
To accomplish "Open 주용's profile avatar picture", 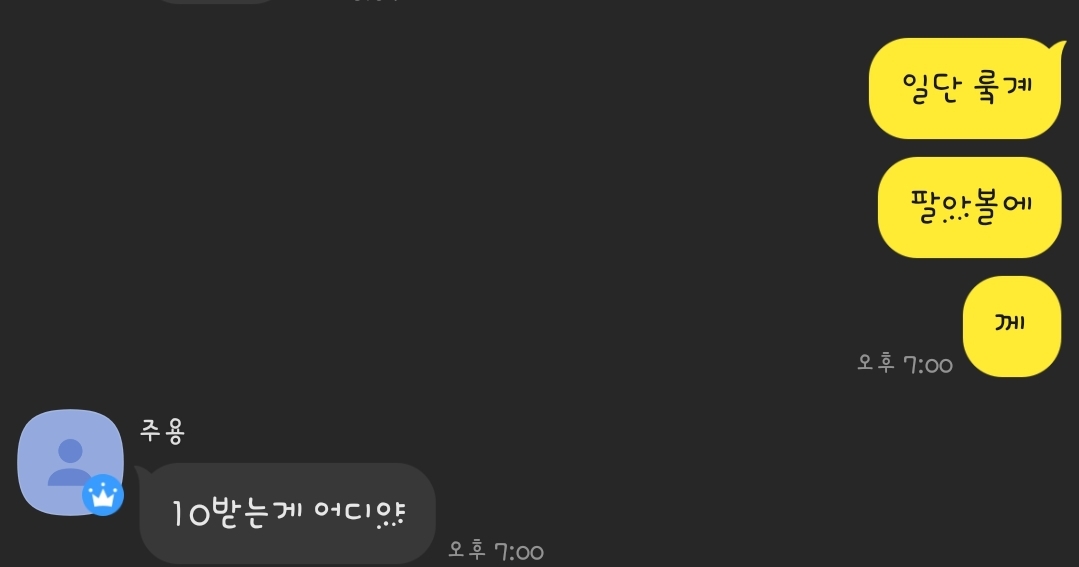I will pyautogui.click(x=70, y=462).
